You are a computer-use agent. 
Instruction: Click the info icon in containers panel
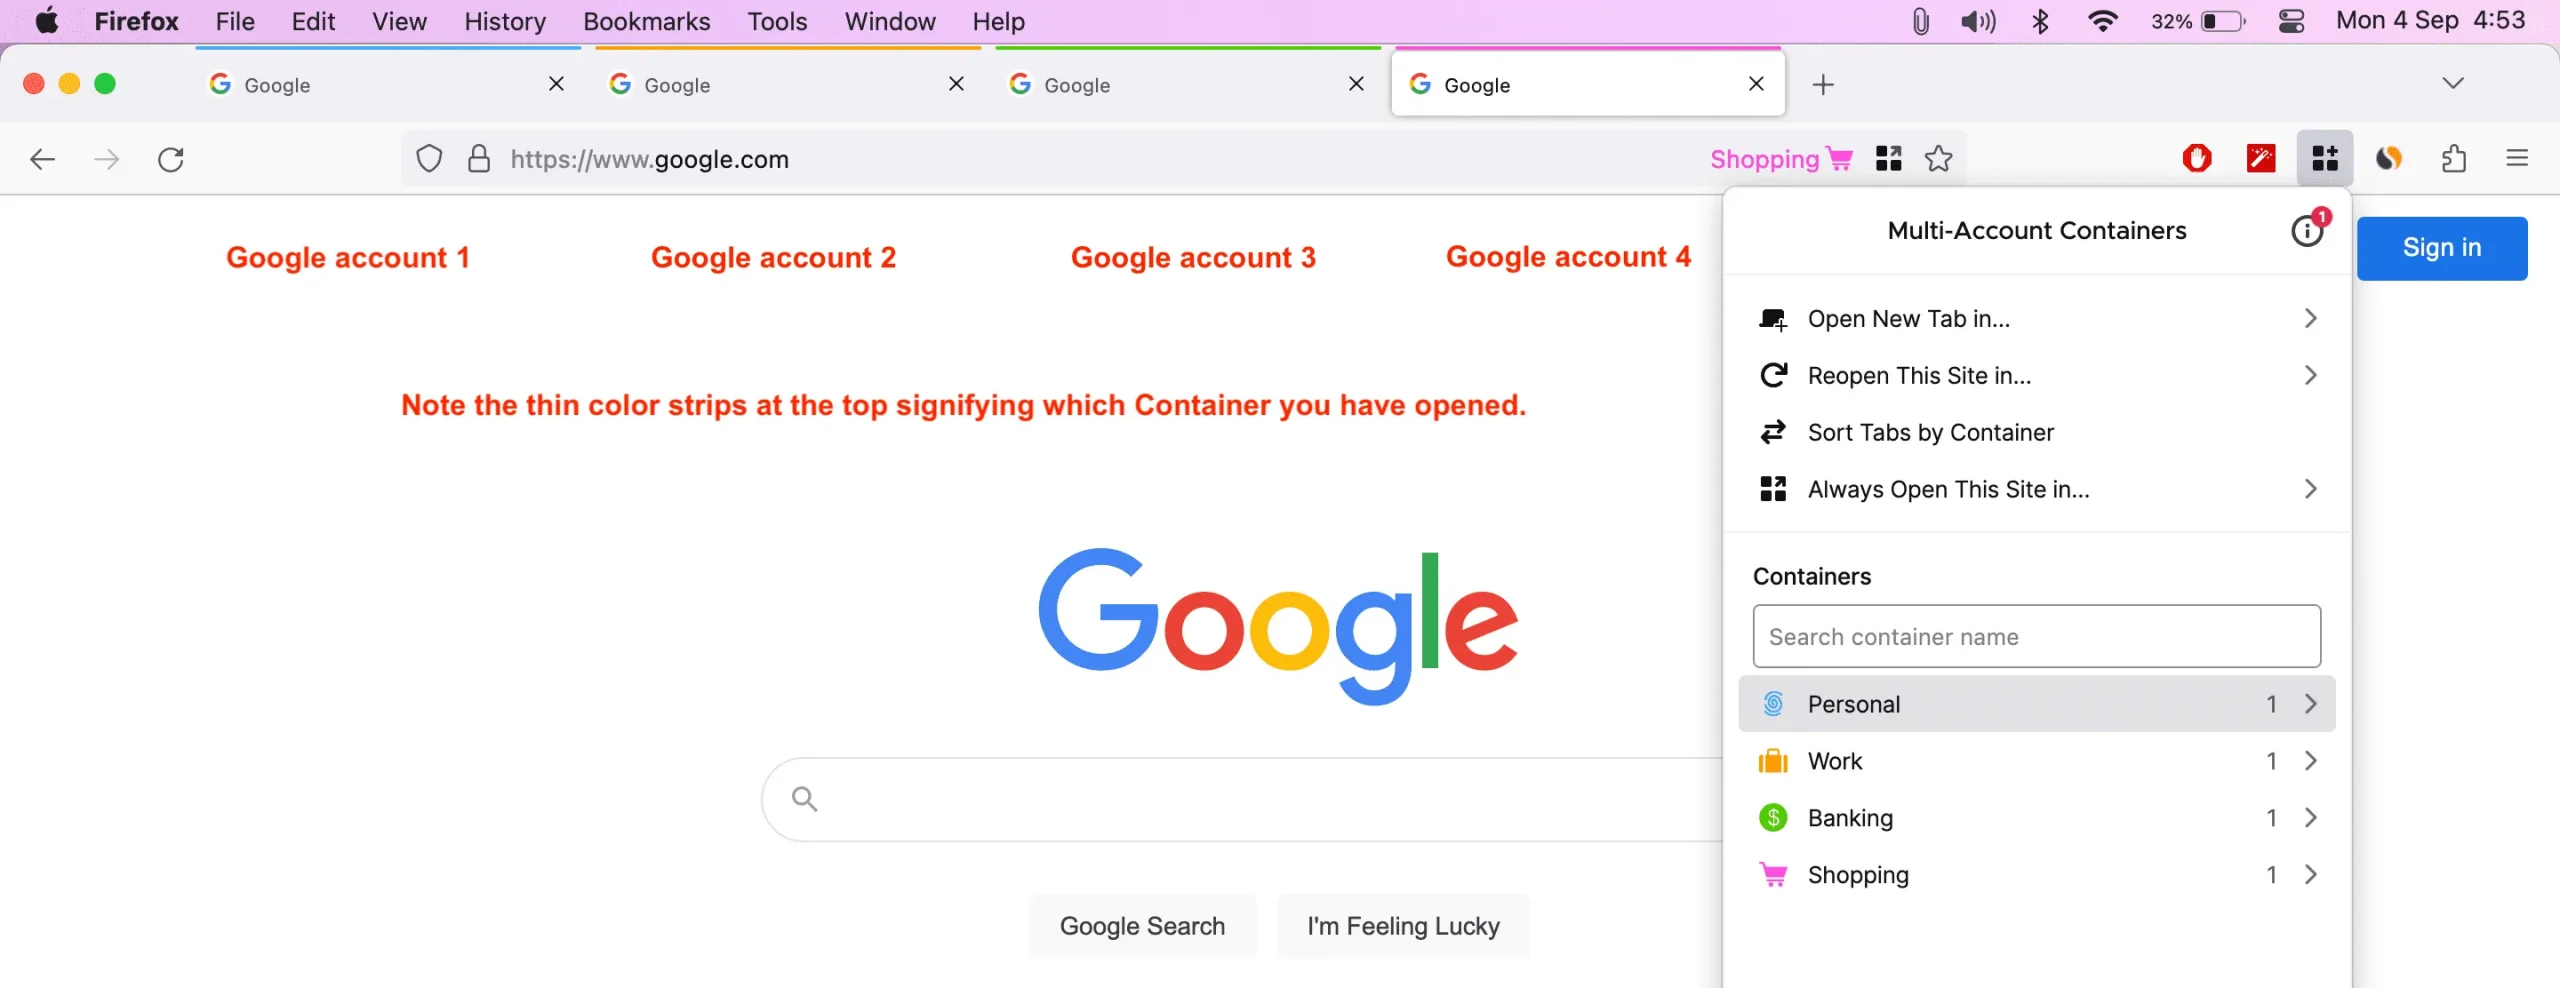(x=2307, y=231)
